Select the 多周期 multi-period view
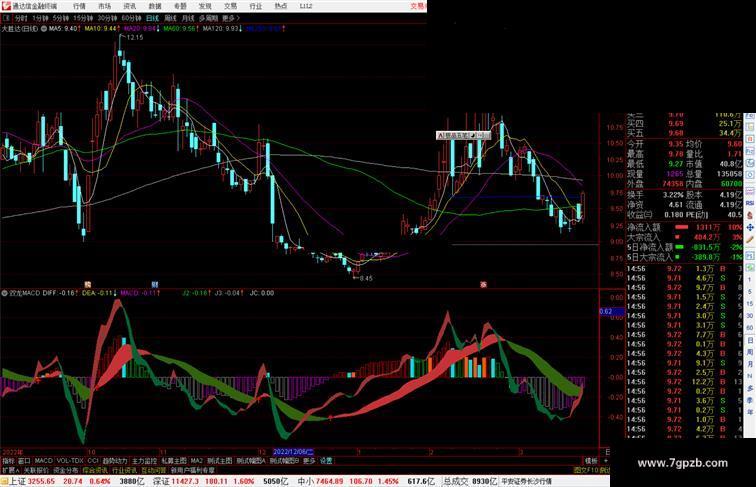This screenshot has width=756, height=487. (x=208, y=18)
